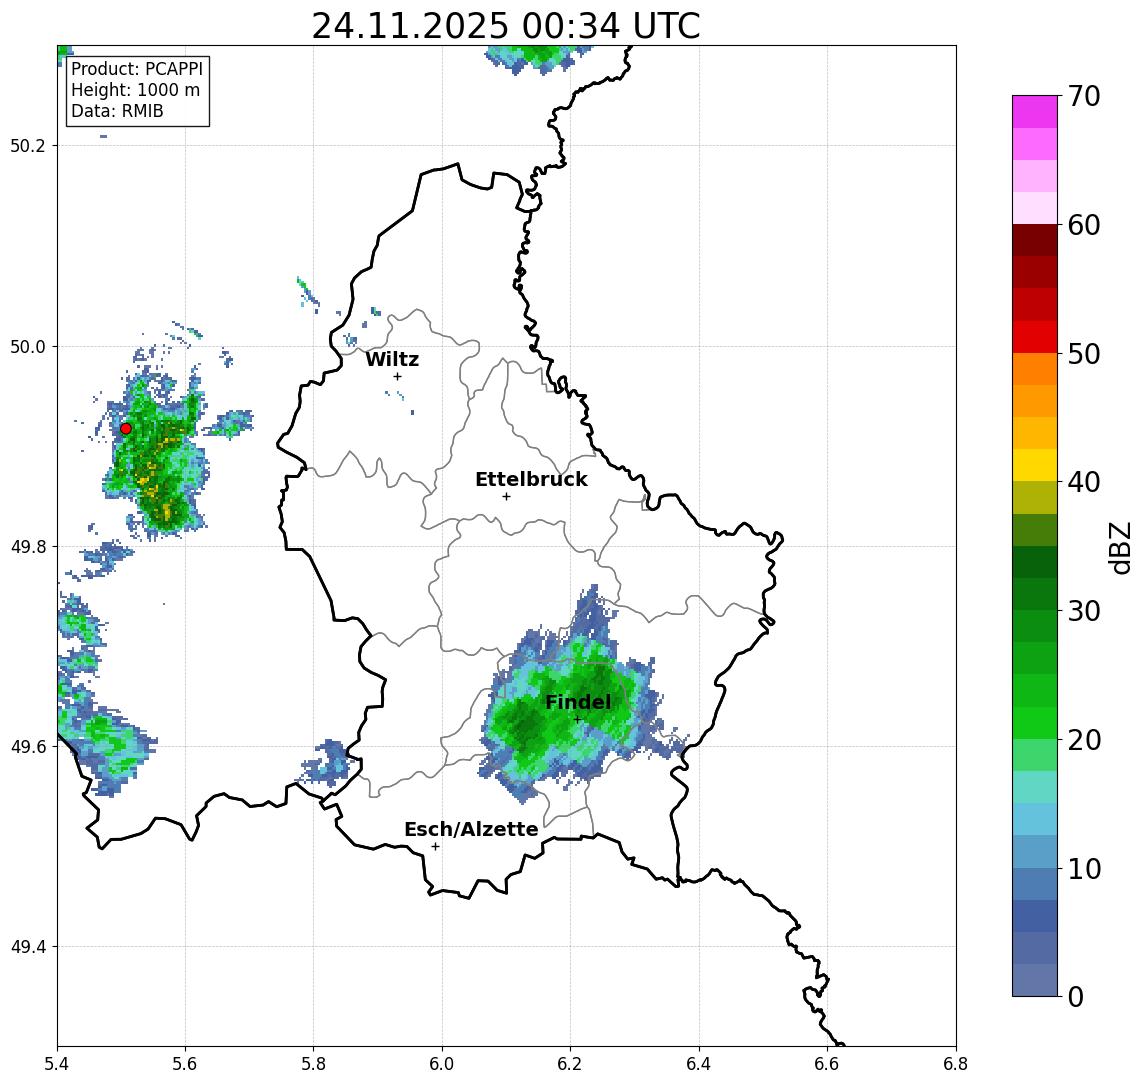Click the Wiltz city label

(x=392, y=359)
